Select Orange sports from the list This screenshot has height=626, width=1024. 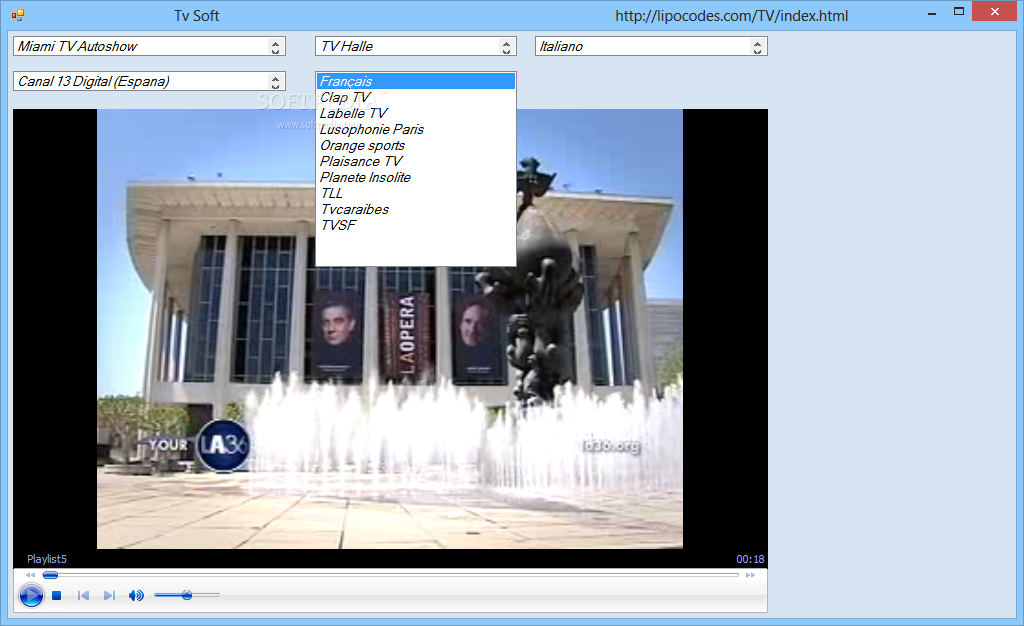[x=415, y=146]
